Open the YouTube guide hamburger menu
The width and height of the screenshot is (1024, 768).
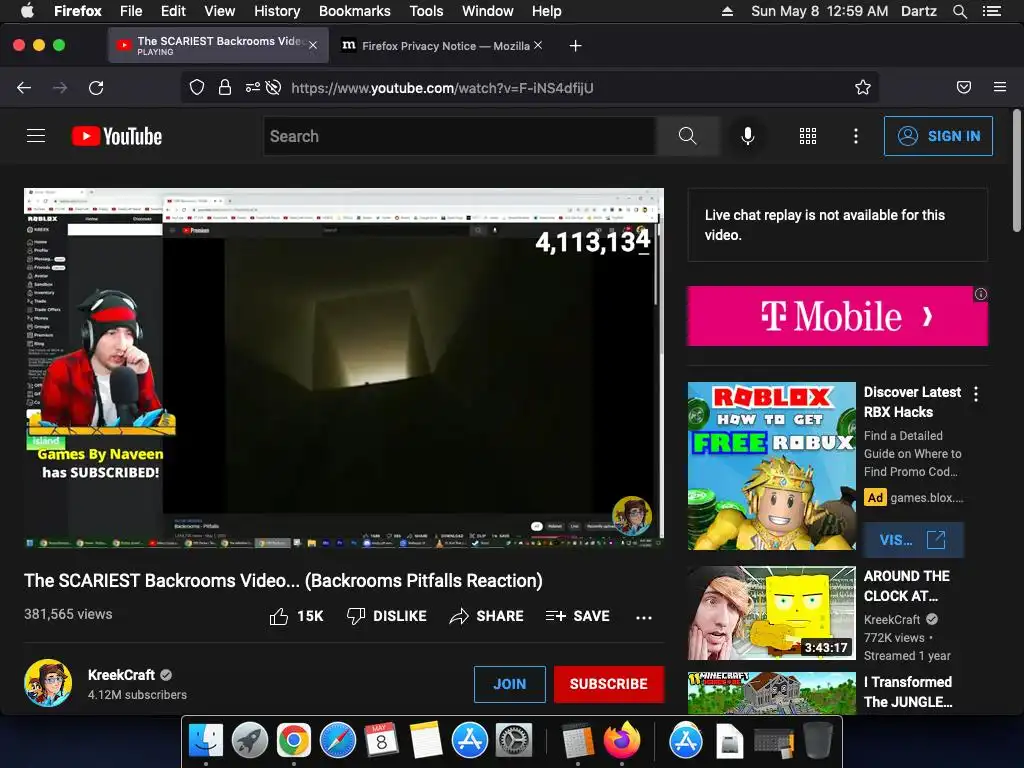pyautogui.click(x=36, y=136)
